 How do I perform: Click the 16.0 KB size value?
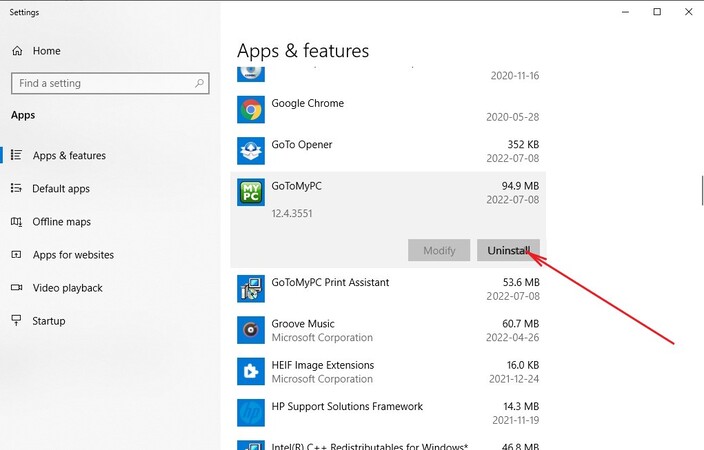pos(523,365)
